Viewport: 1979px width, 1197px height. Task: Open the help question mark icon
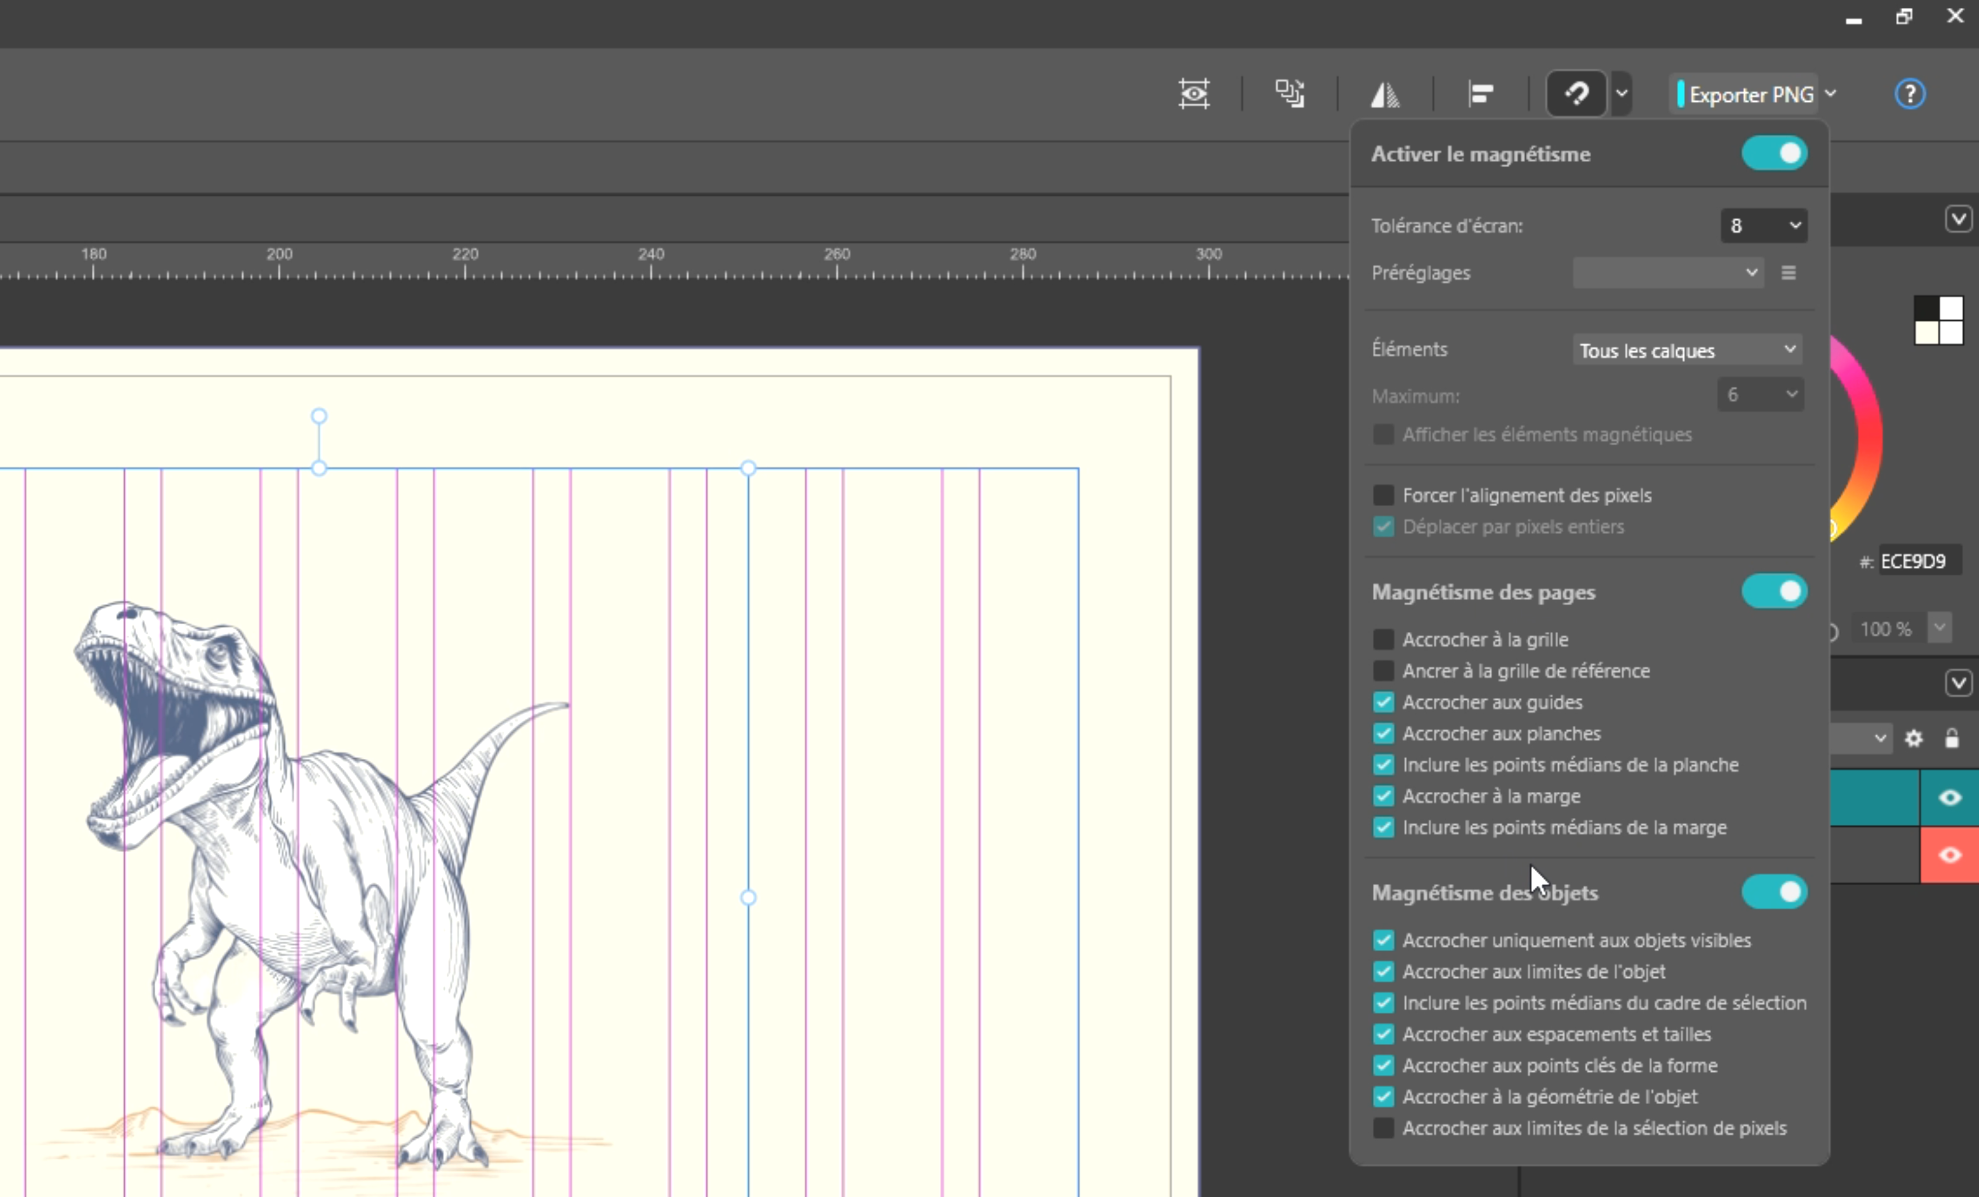1910,94
